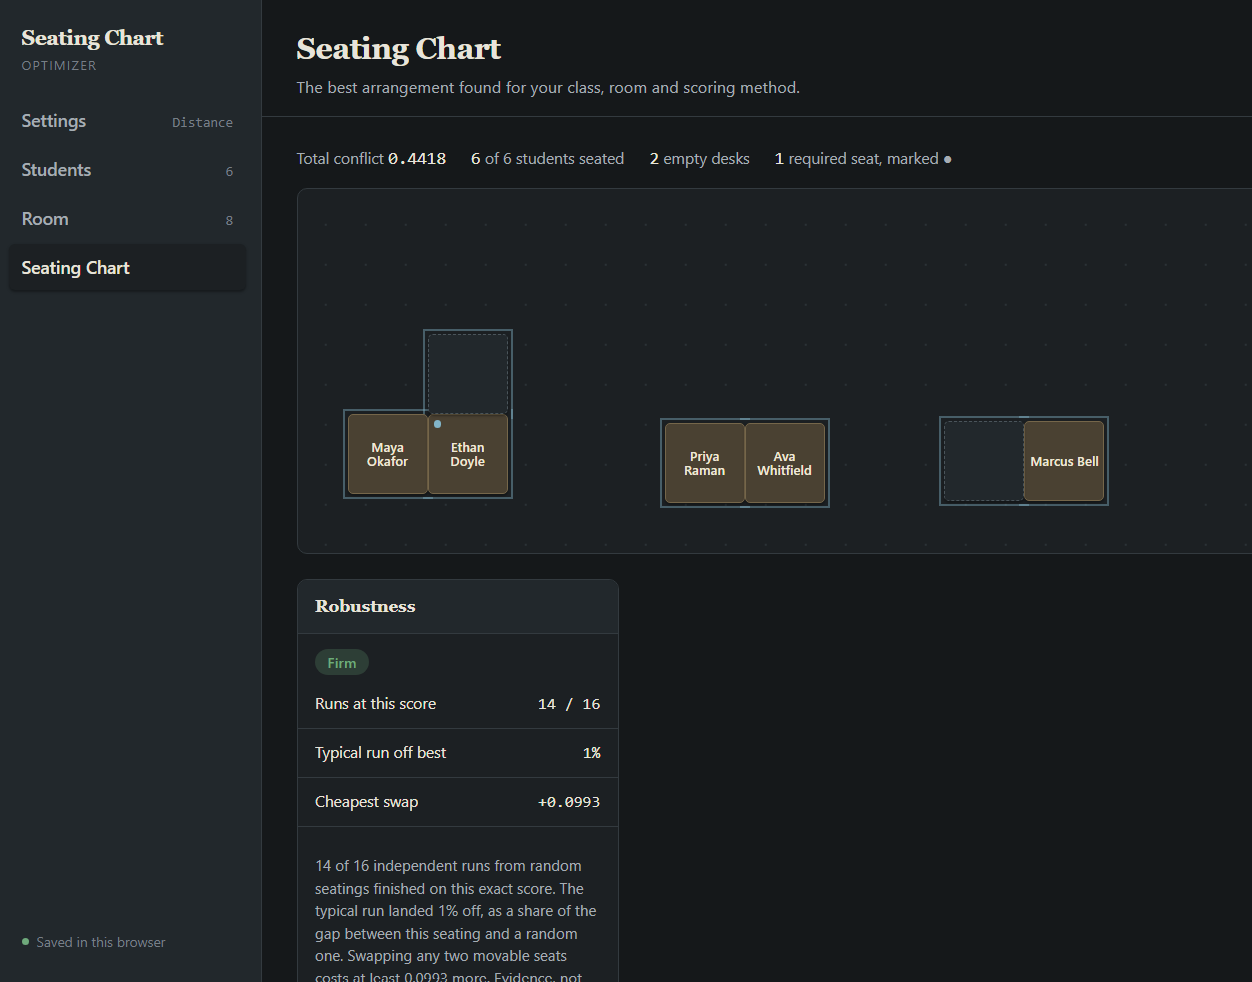Click the 'Runs at this score' row
1252x982 pixels.
(x=458, y=704)
